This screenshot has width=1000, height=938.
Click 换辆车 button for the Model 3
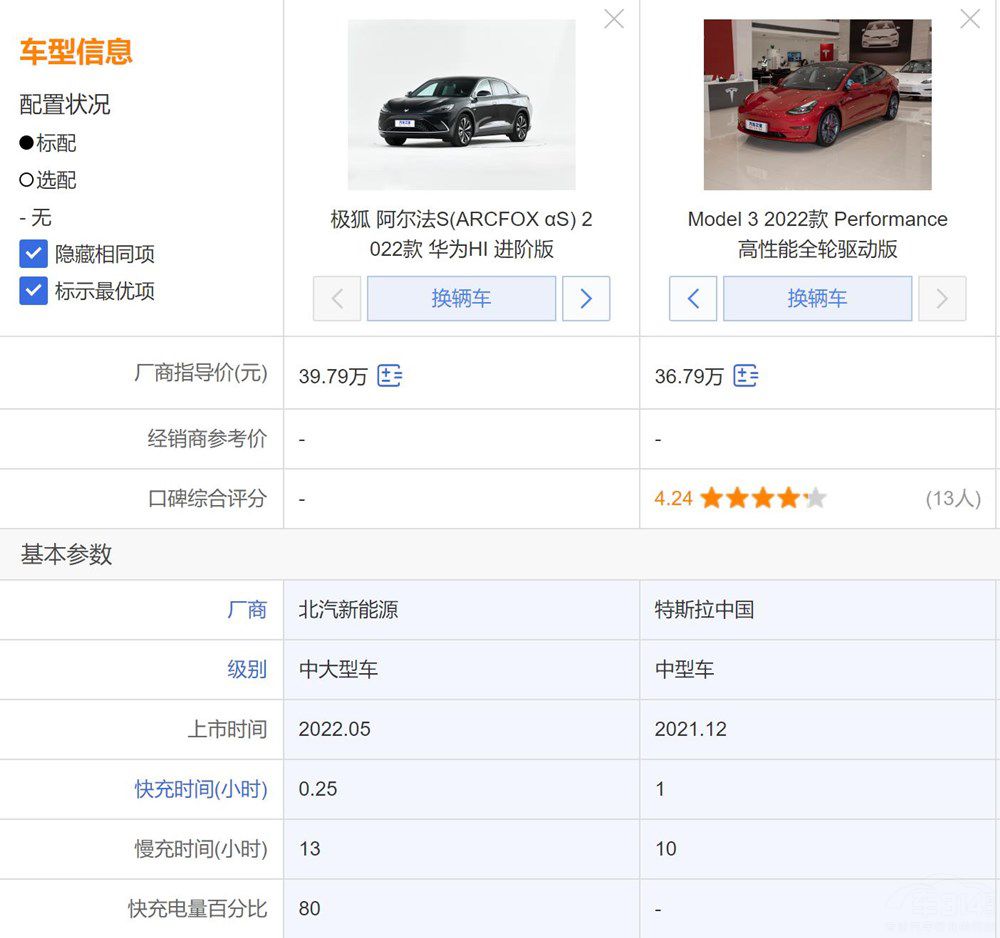point(817,299)
